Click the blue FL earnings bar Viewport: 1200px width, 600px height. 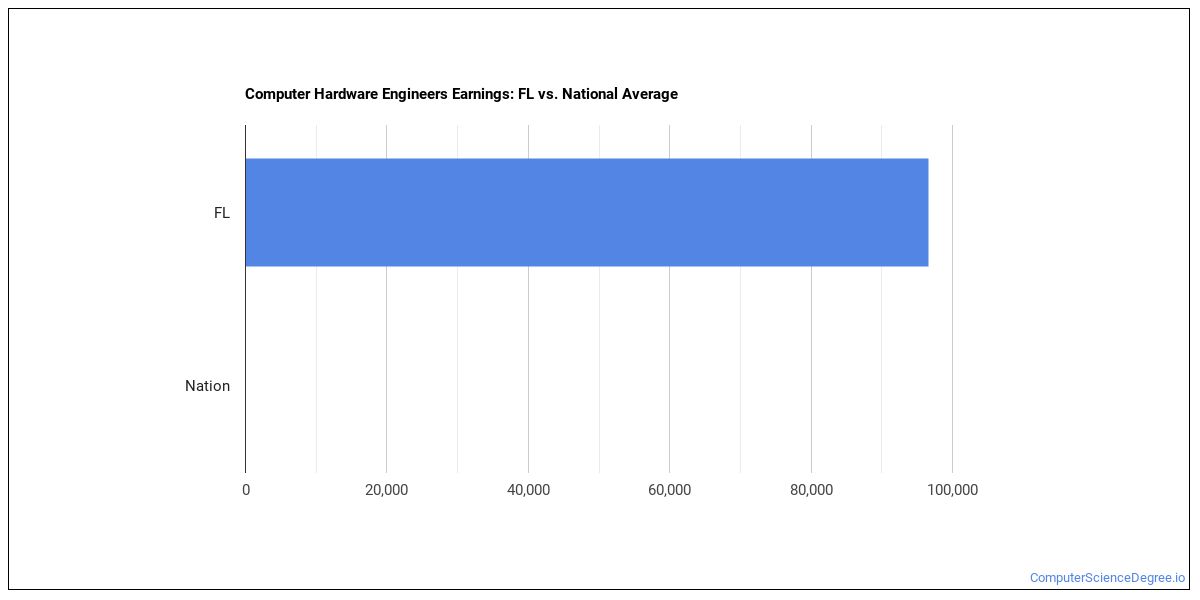pyautogui.click(x=587, y=212)
